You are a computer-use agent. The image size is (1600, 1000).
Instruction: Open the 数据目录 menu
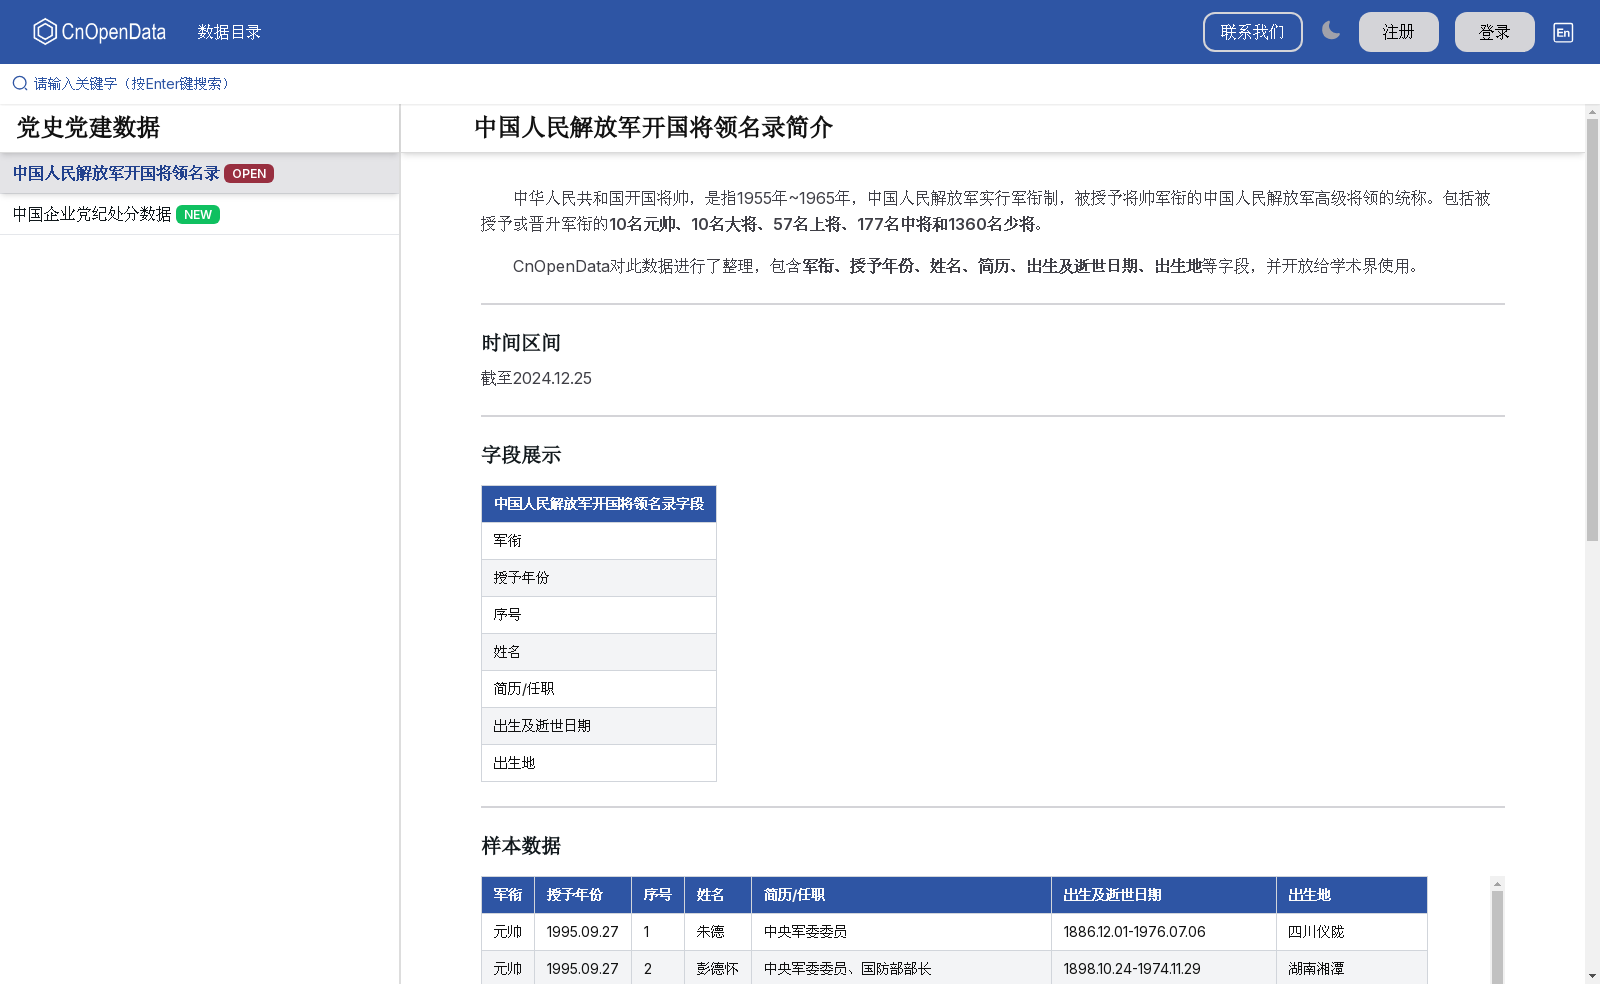[x=229, y=32]
